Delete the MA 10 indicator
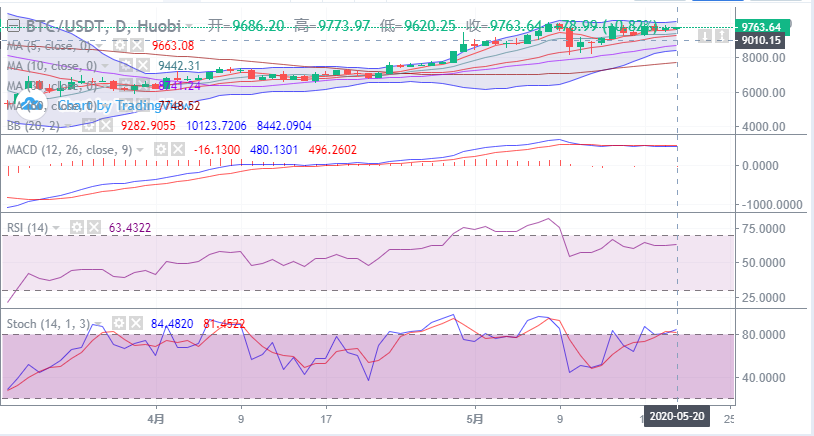Screen dimensions: 814x436 click(x=142, y=65)
